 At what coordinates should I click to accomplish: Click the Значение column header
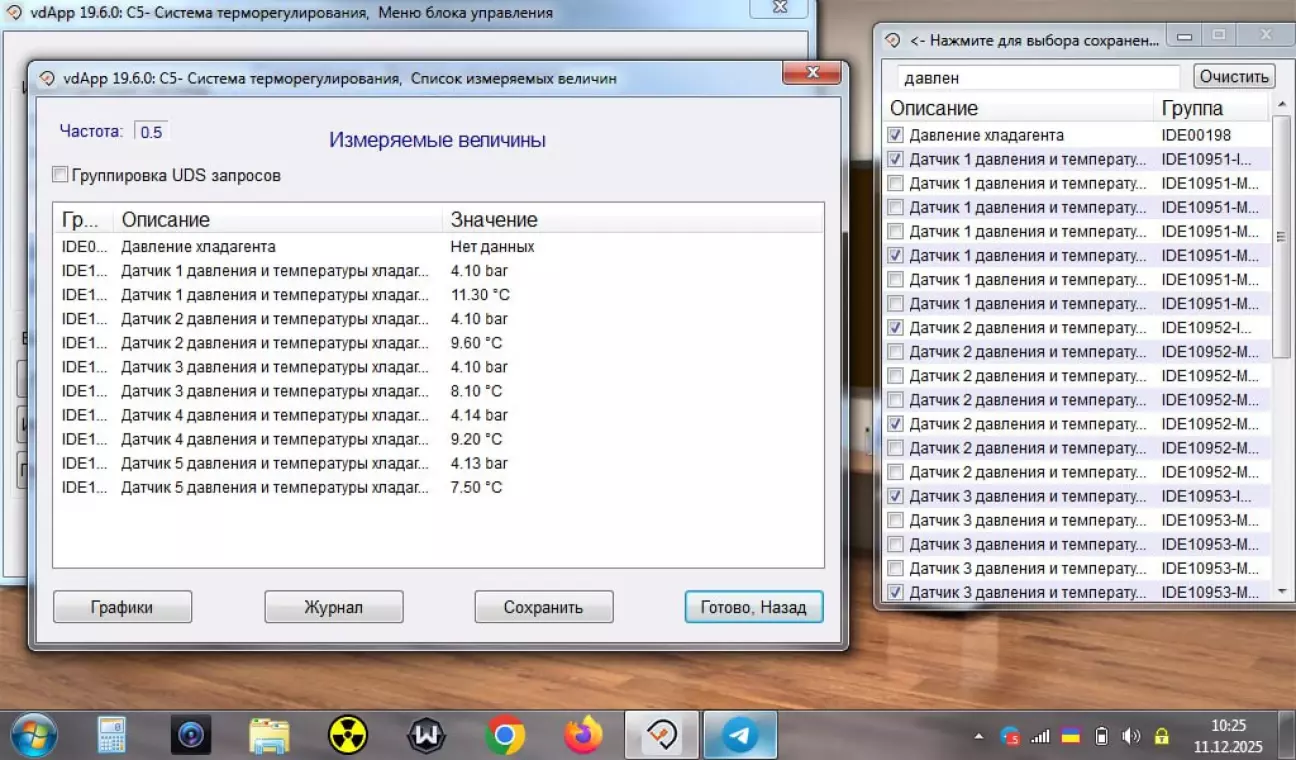pos(494,220)
